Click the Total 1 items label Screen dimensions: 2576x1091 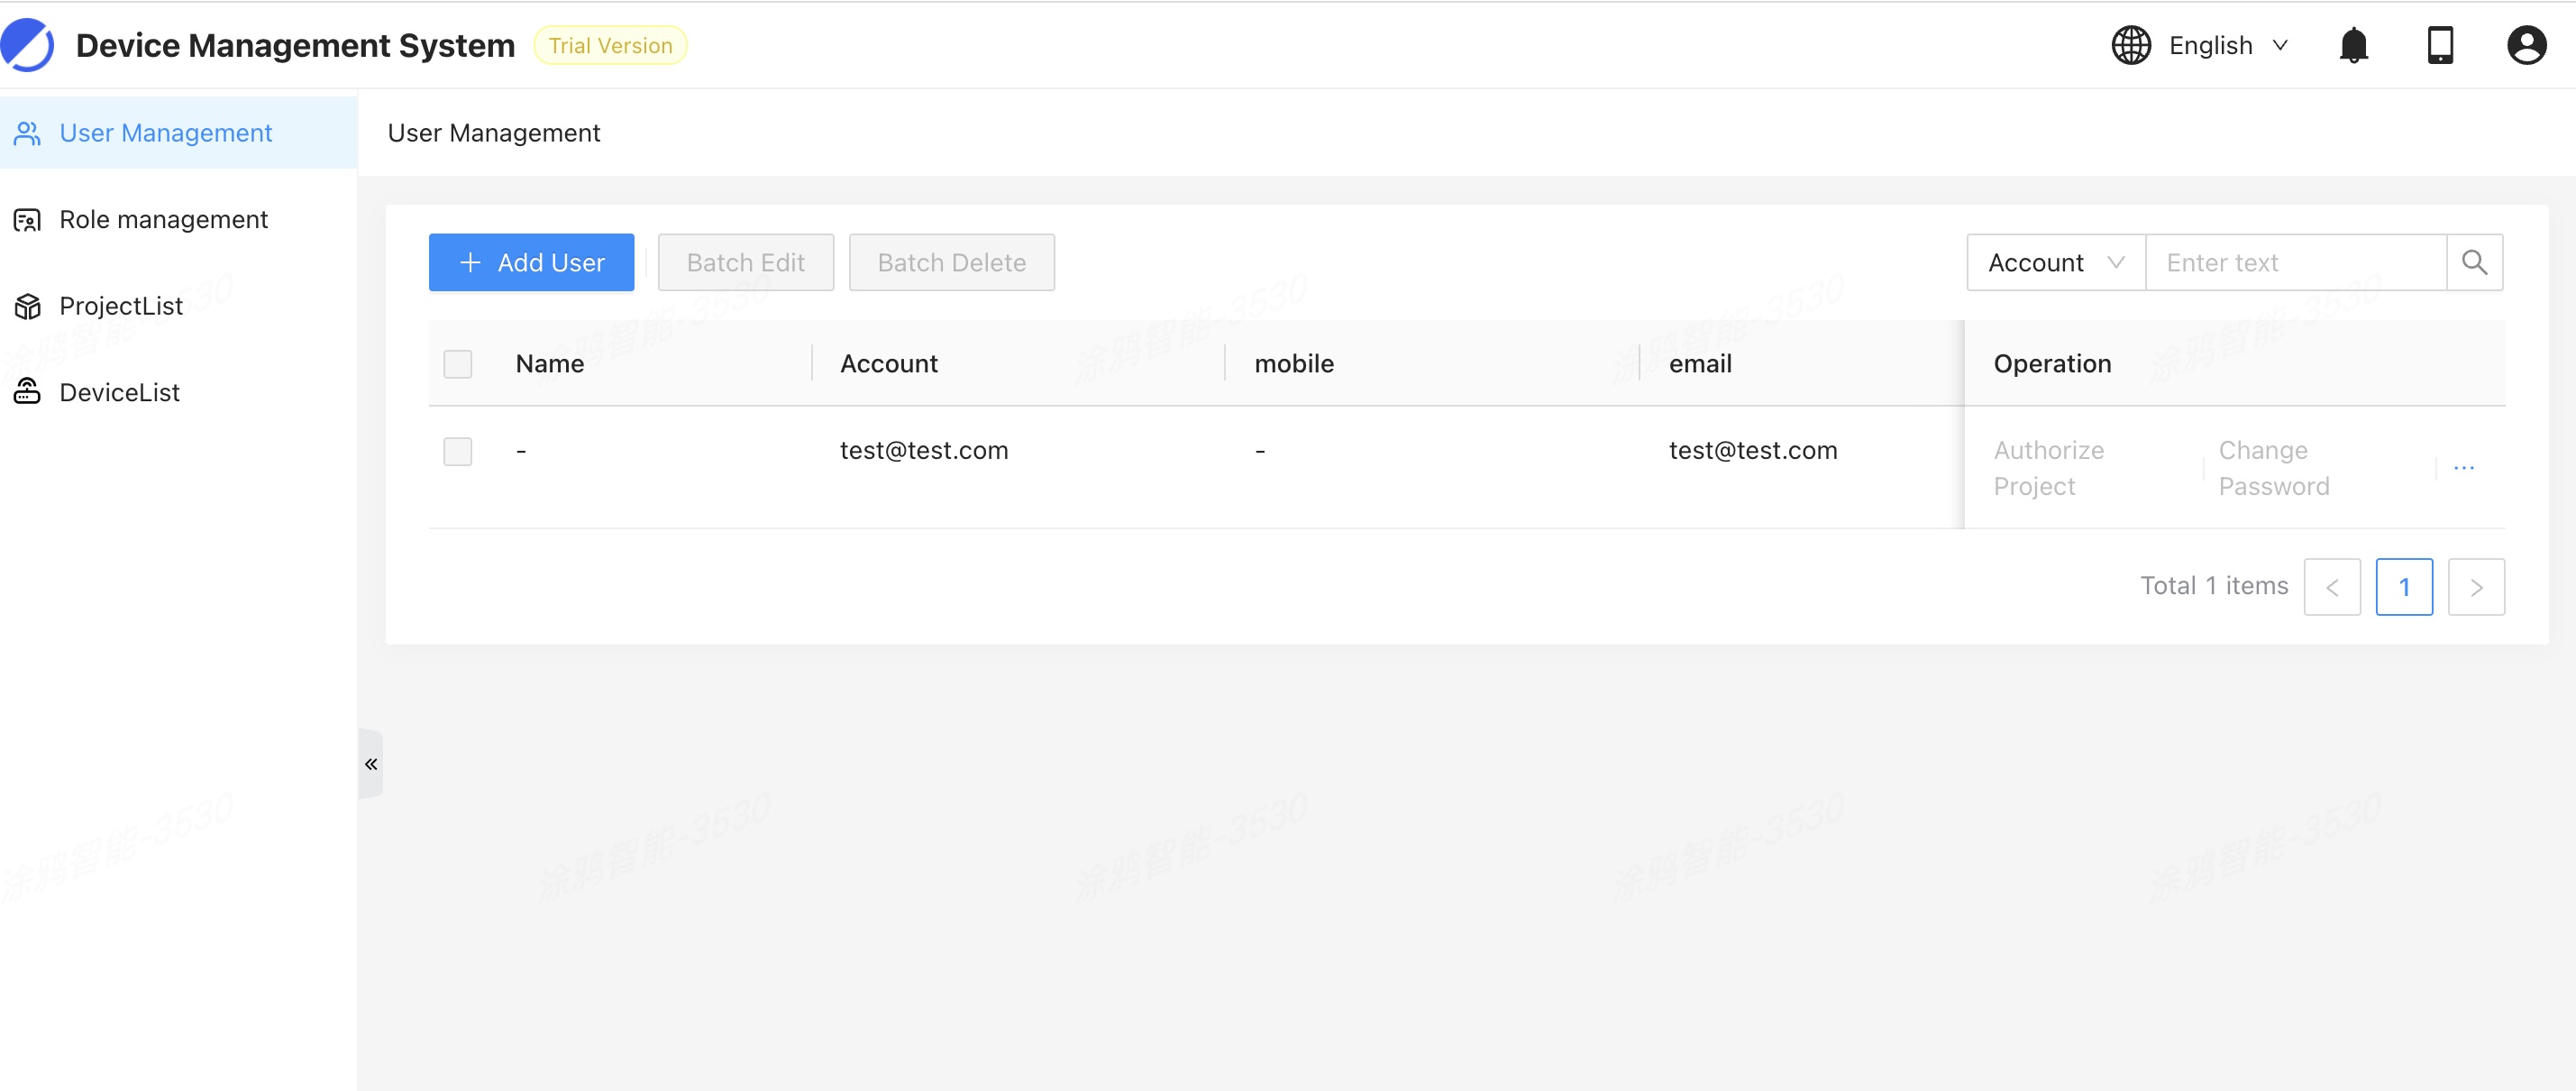[x=2213, y=586]
